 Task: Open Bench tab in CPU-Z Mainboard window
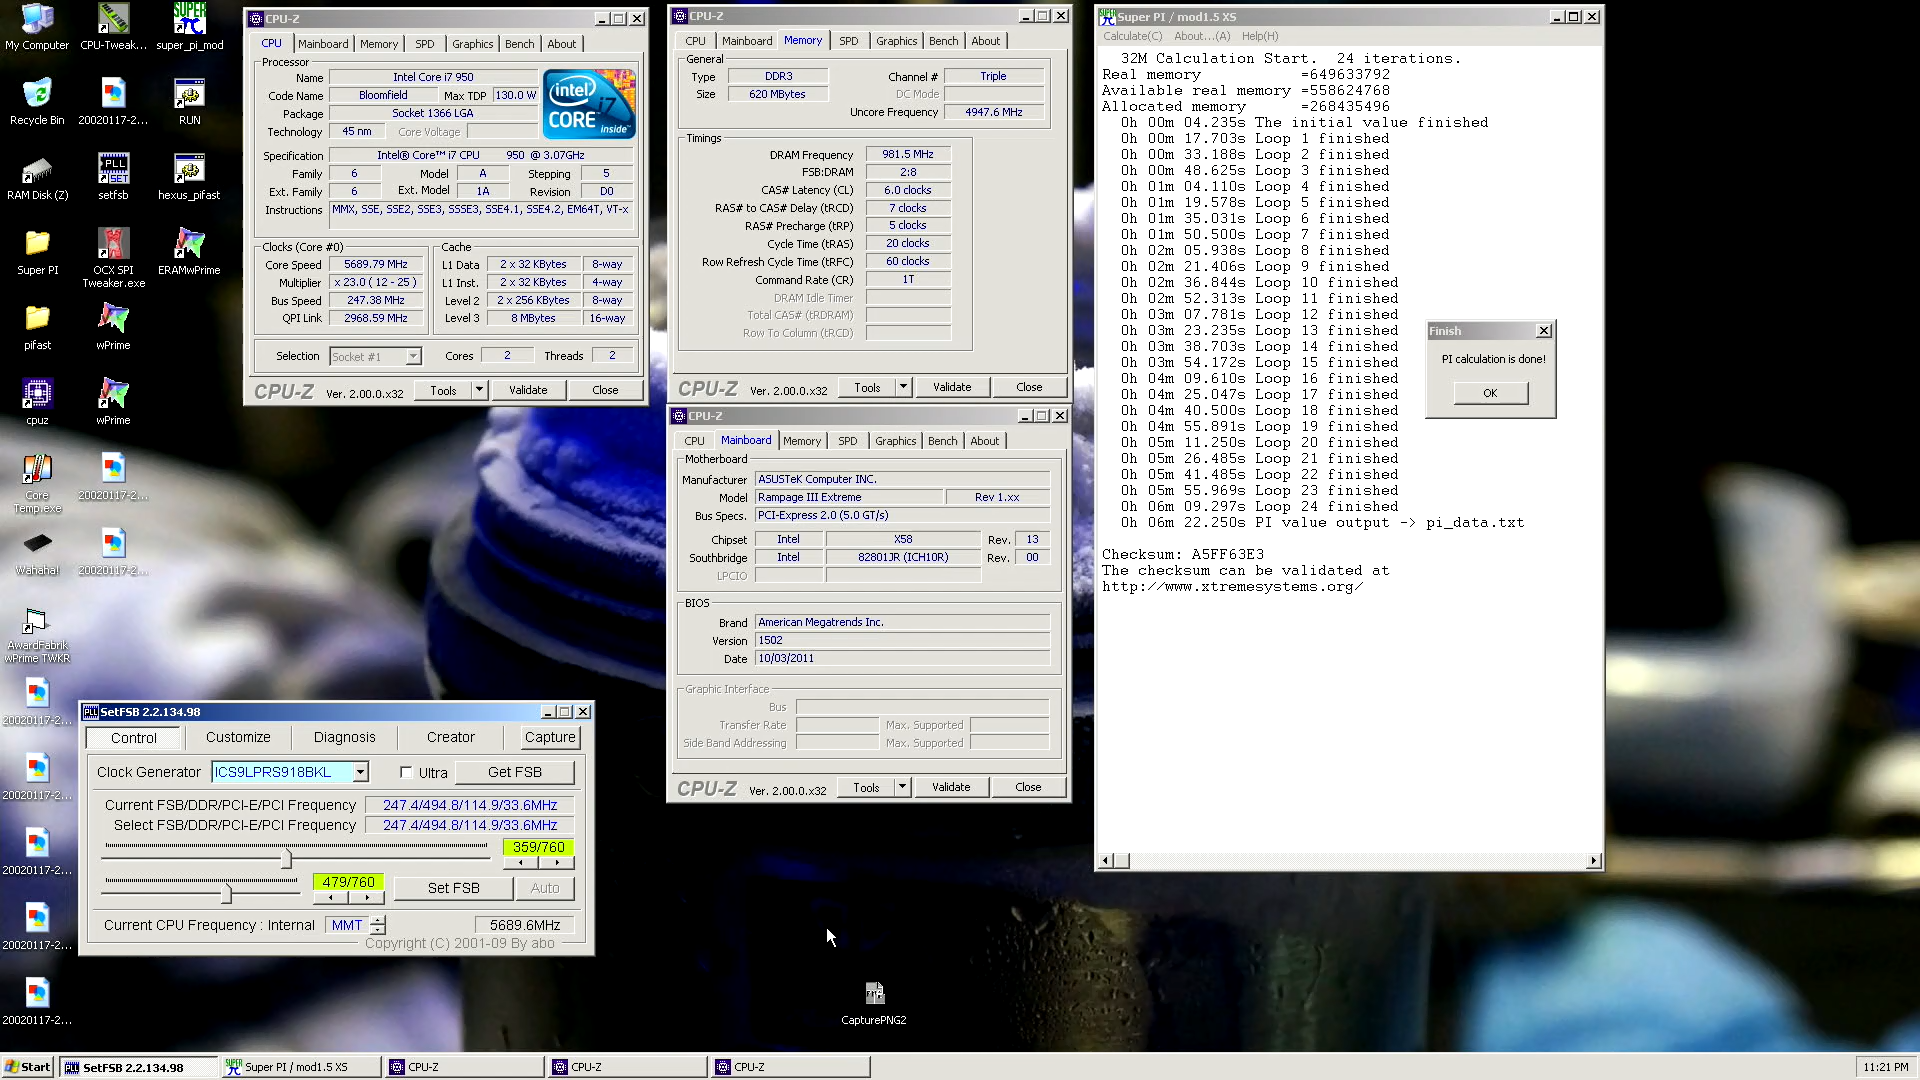click(942, 441)
